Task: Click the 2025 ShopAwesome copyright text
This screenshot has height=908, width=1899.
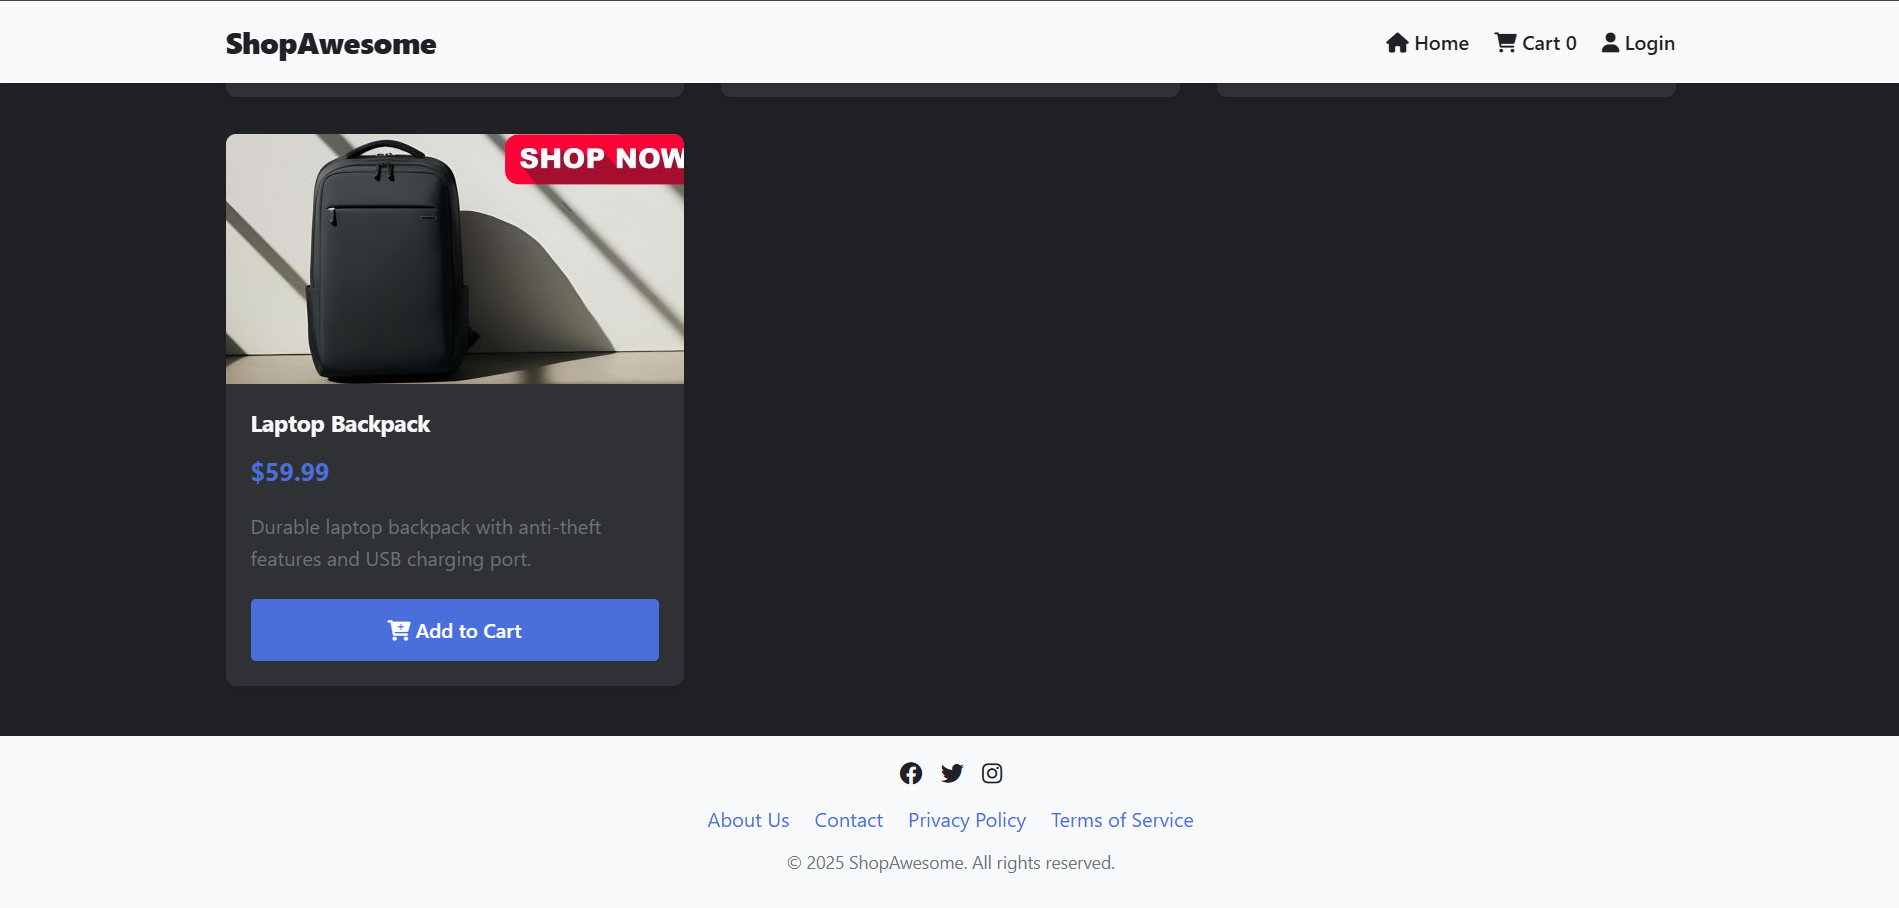Action: [x=950, y=863]
